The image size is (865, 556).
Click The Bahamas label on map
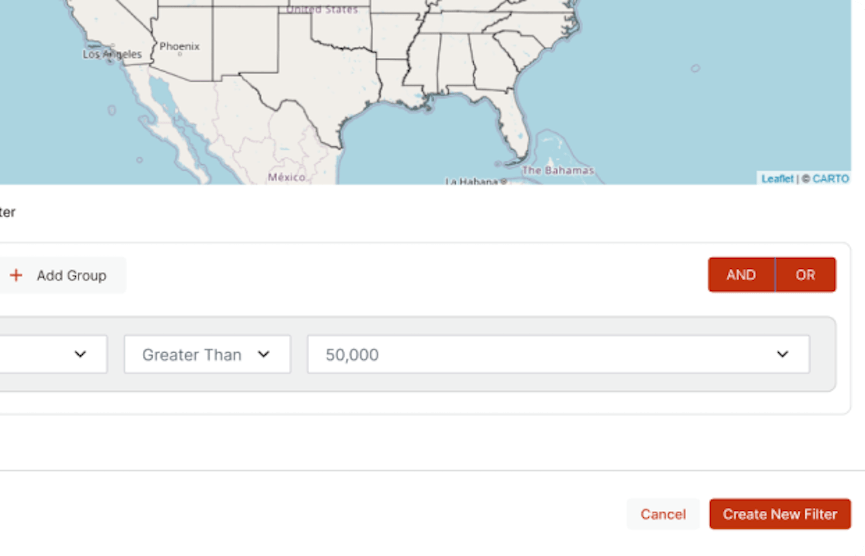pyautogui.click(x=558, y=170)
